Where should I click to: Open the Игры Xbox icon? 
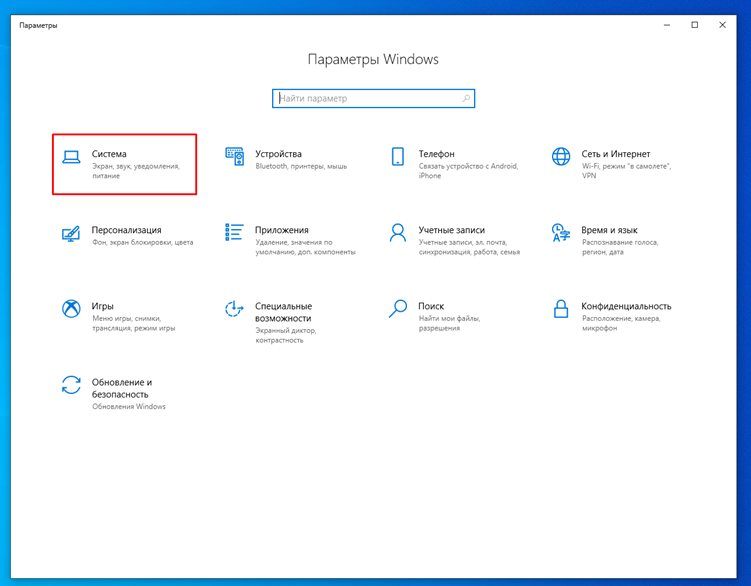(71, 309)
